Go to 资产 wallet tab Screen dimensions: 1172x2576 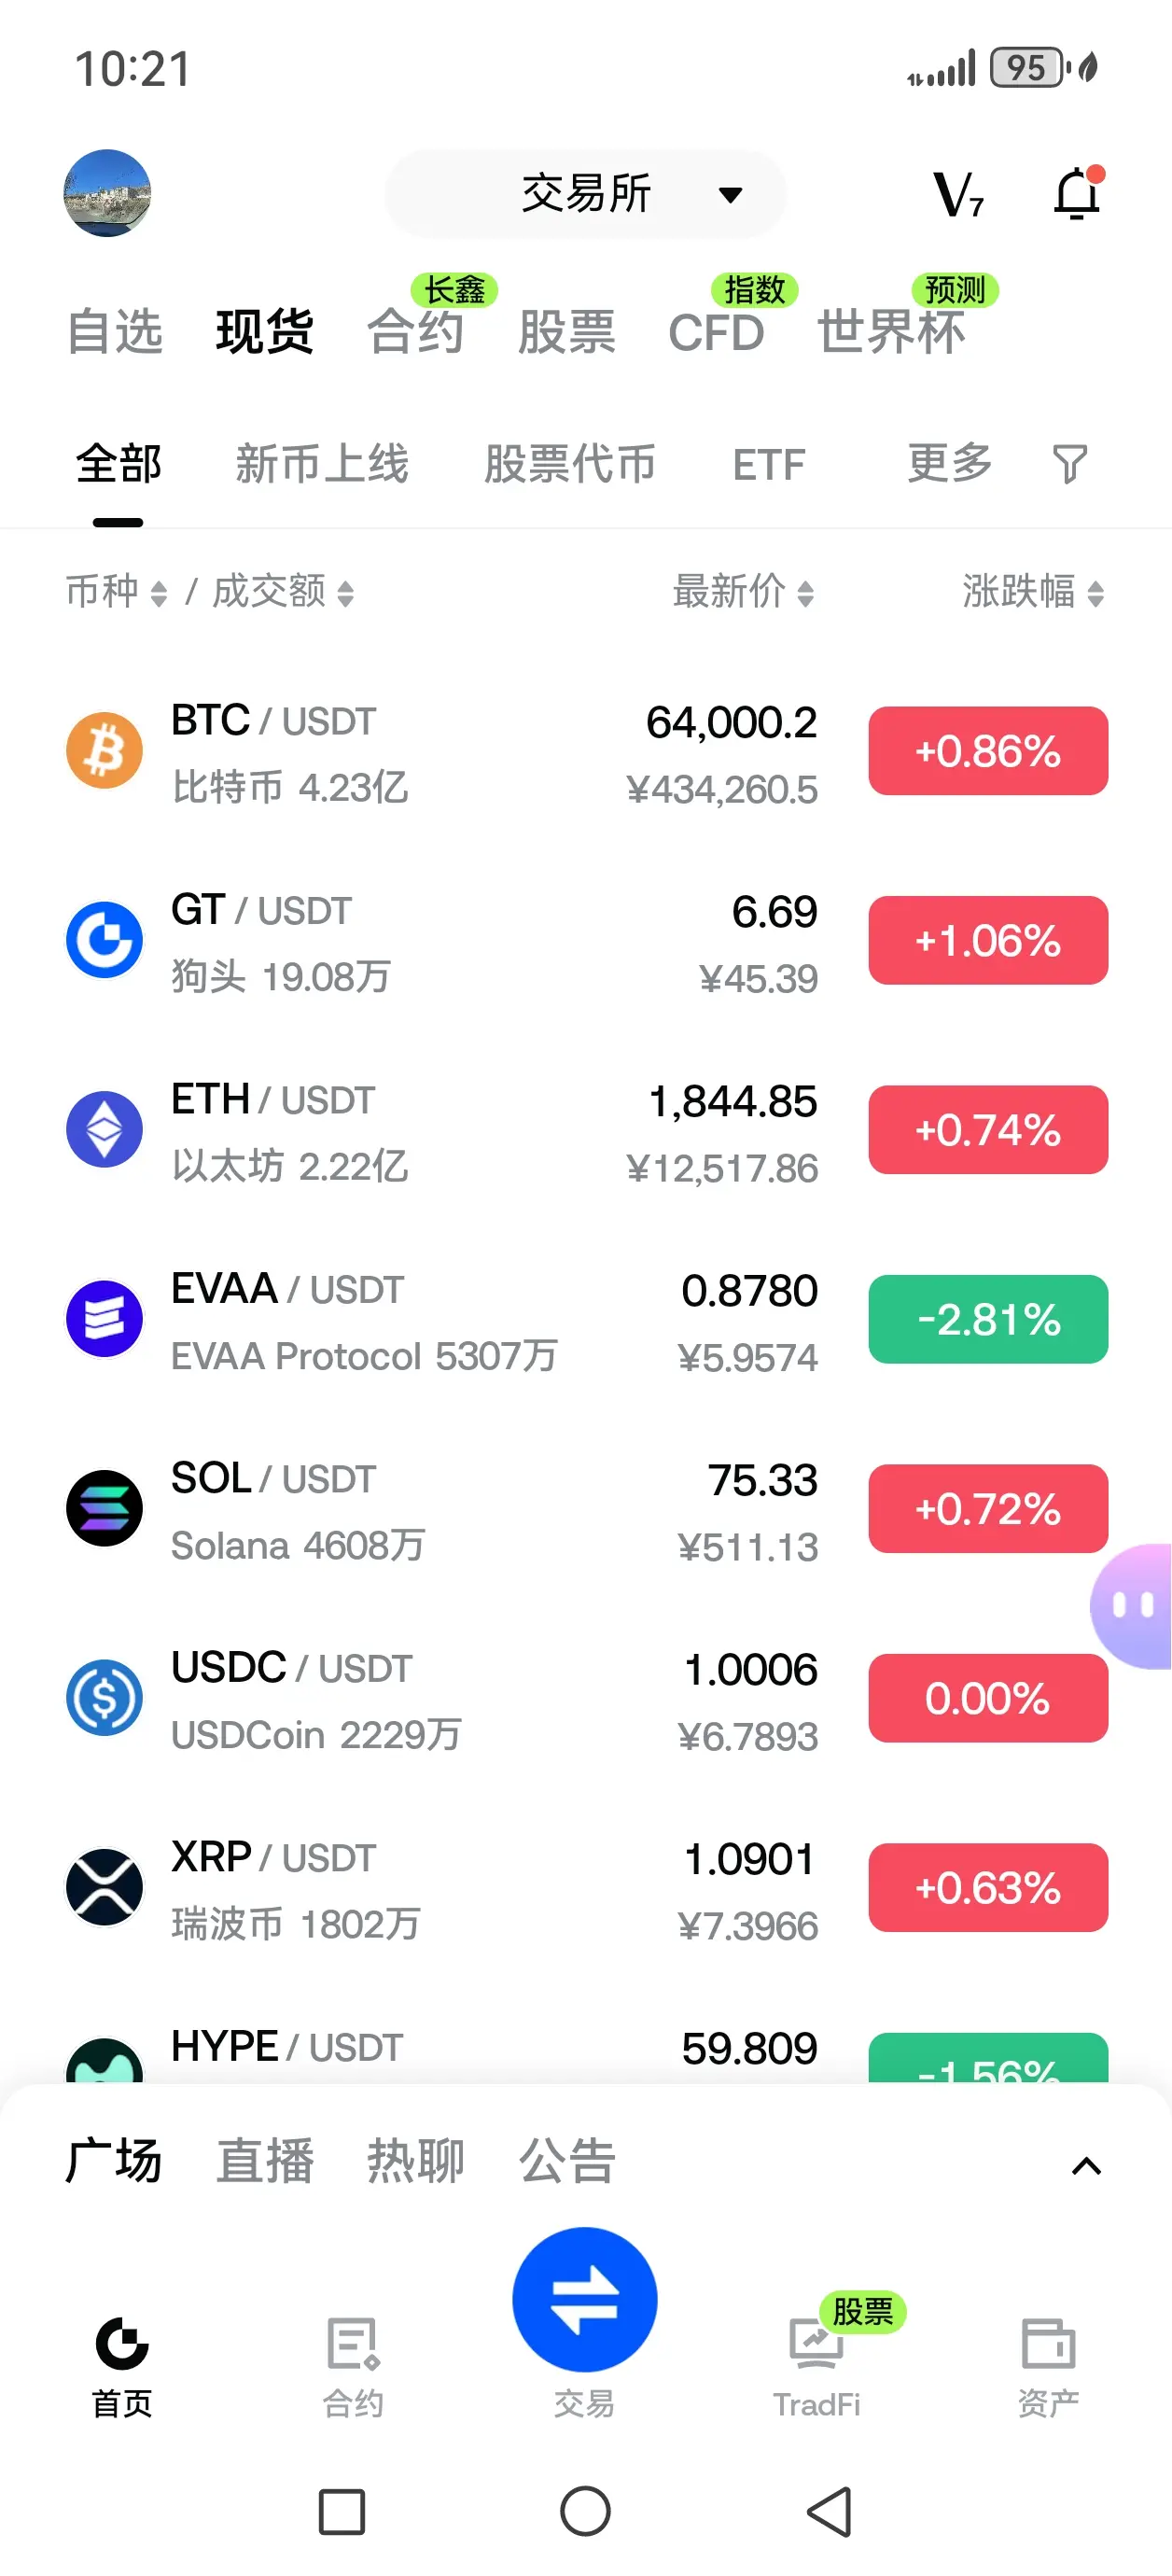click(x=1048, y=2366)
